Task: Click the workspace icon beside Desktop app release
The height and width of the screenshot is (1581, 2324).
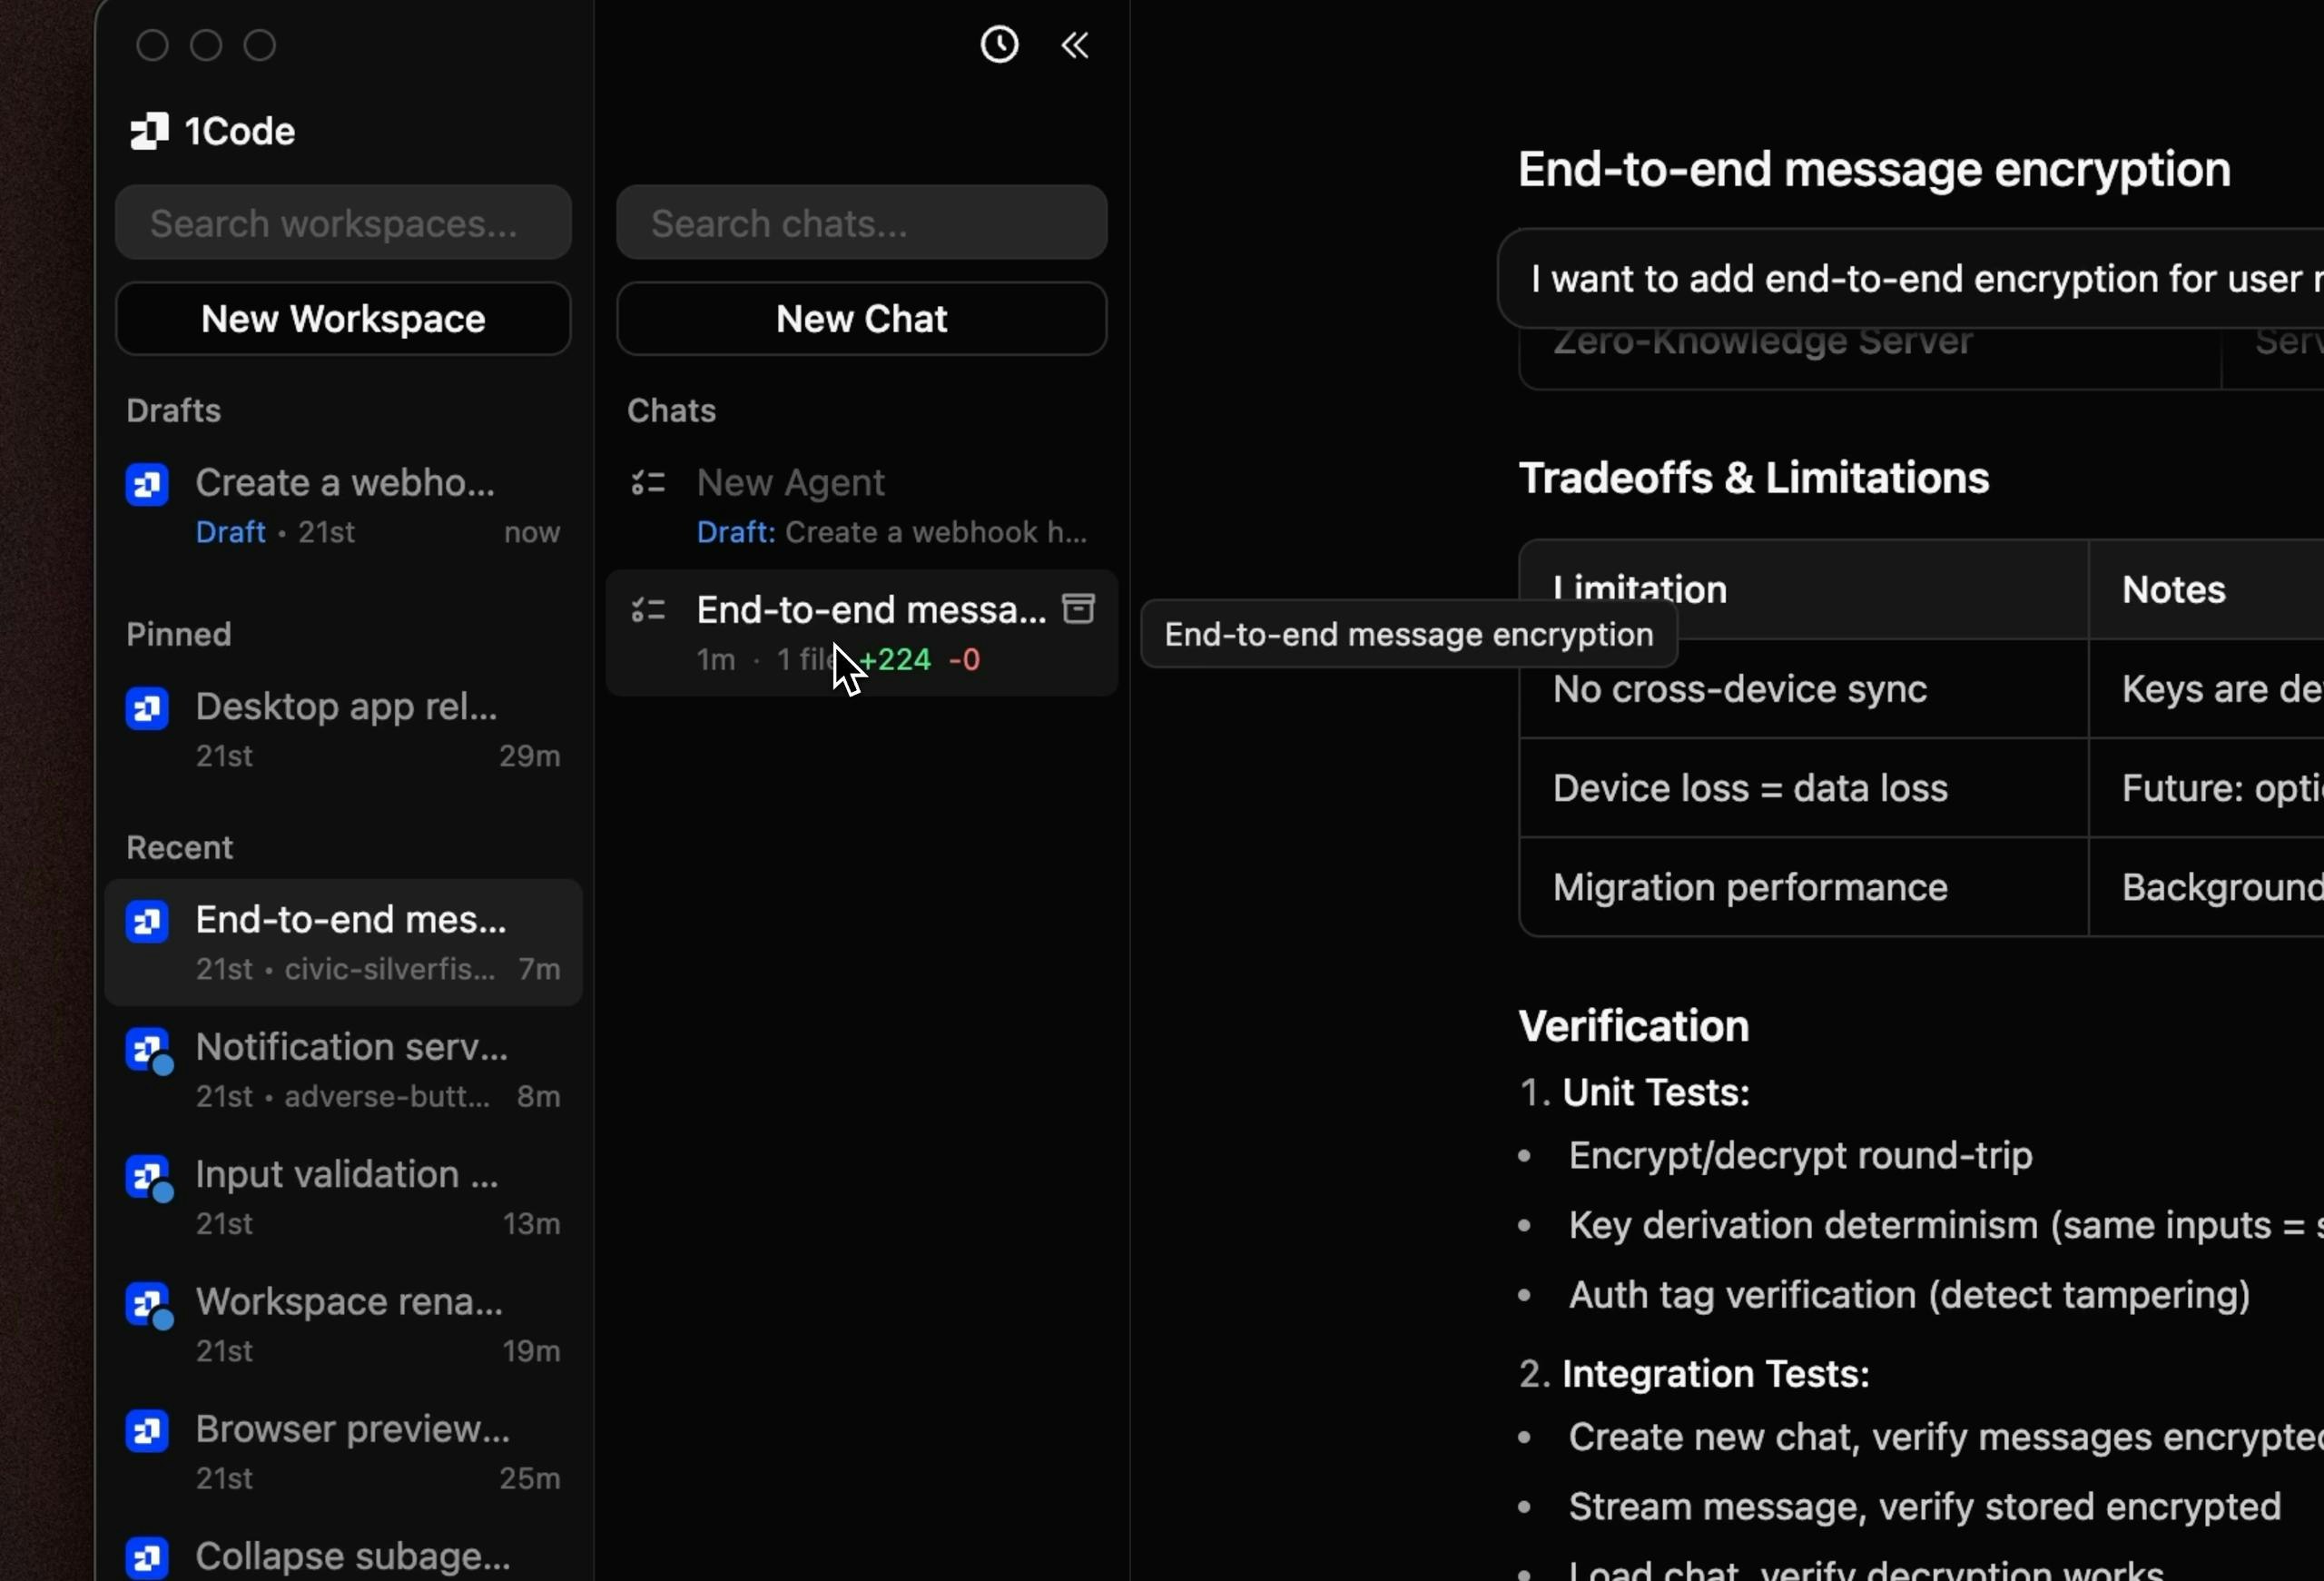Action: pyautogui.click(x=146, y=708)
